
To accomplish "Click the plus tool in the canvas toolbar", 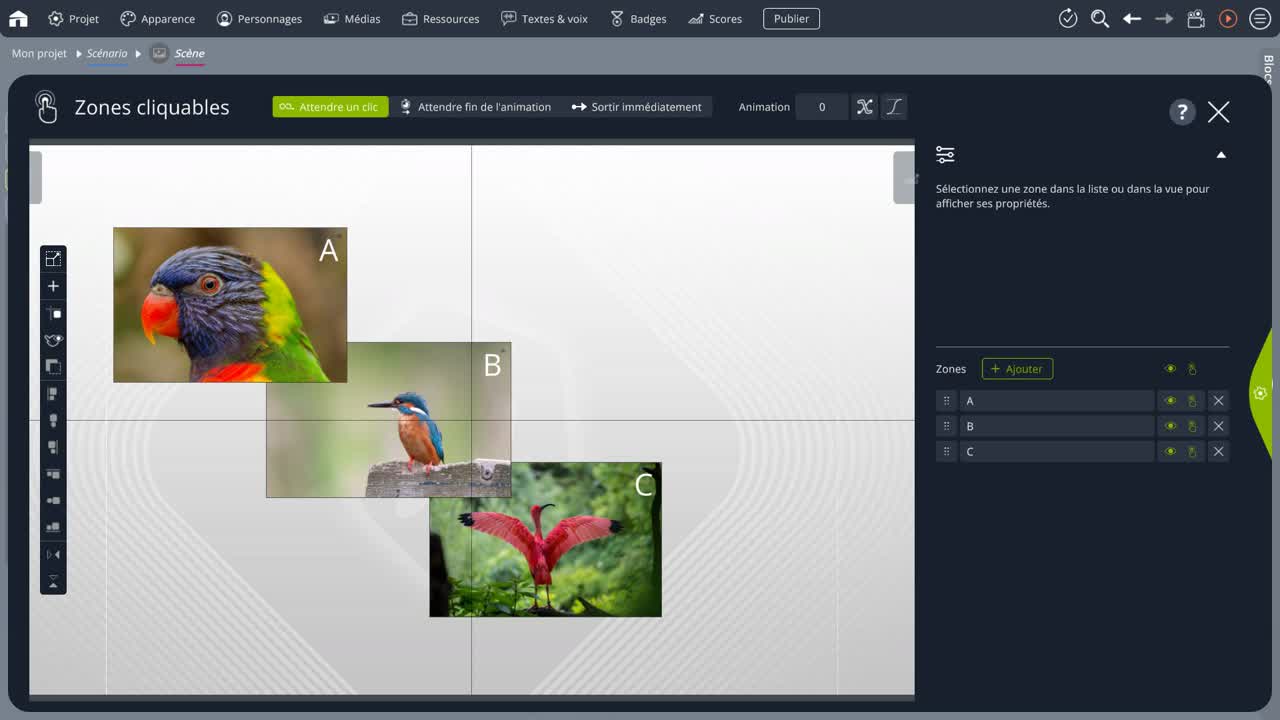I will point(53,286).
